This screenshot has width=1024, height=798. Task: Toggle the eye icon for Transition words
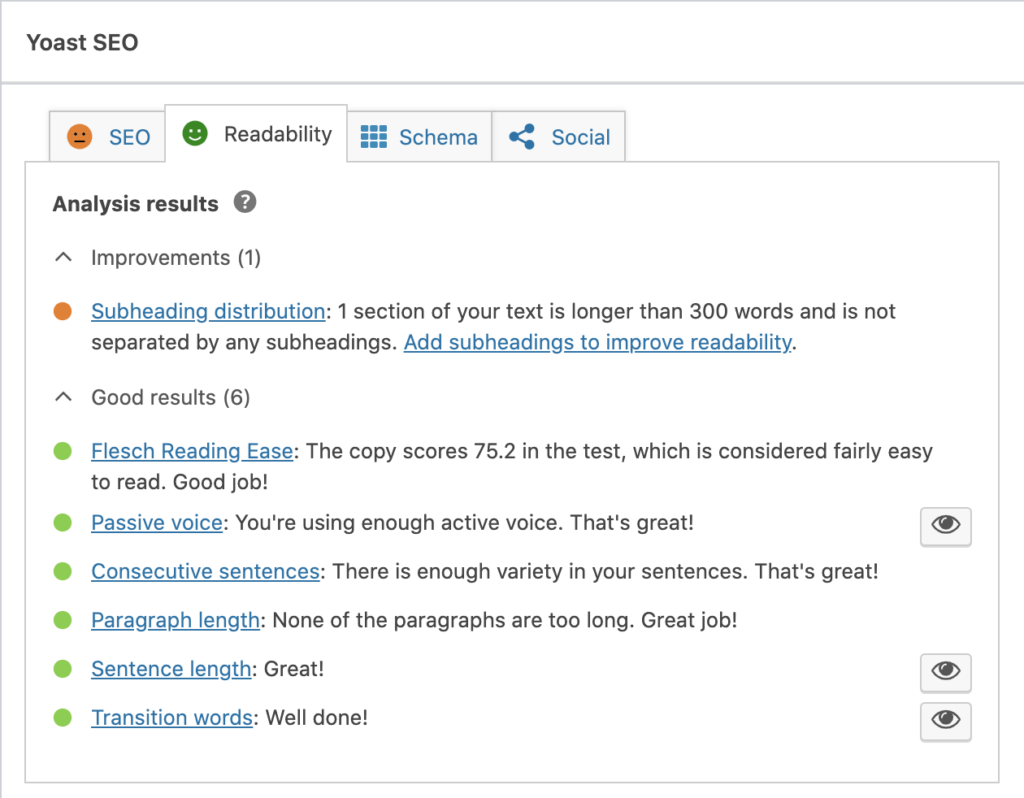click(x=945, y=721)
